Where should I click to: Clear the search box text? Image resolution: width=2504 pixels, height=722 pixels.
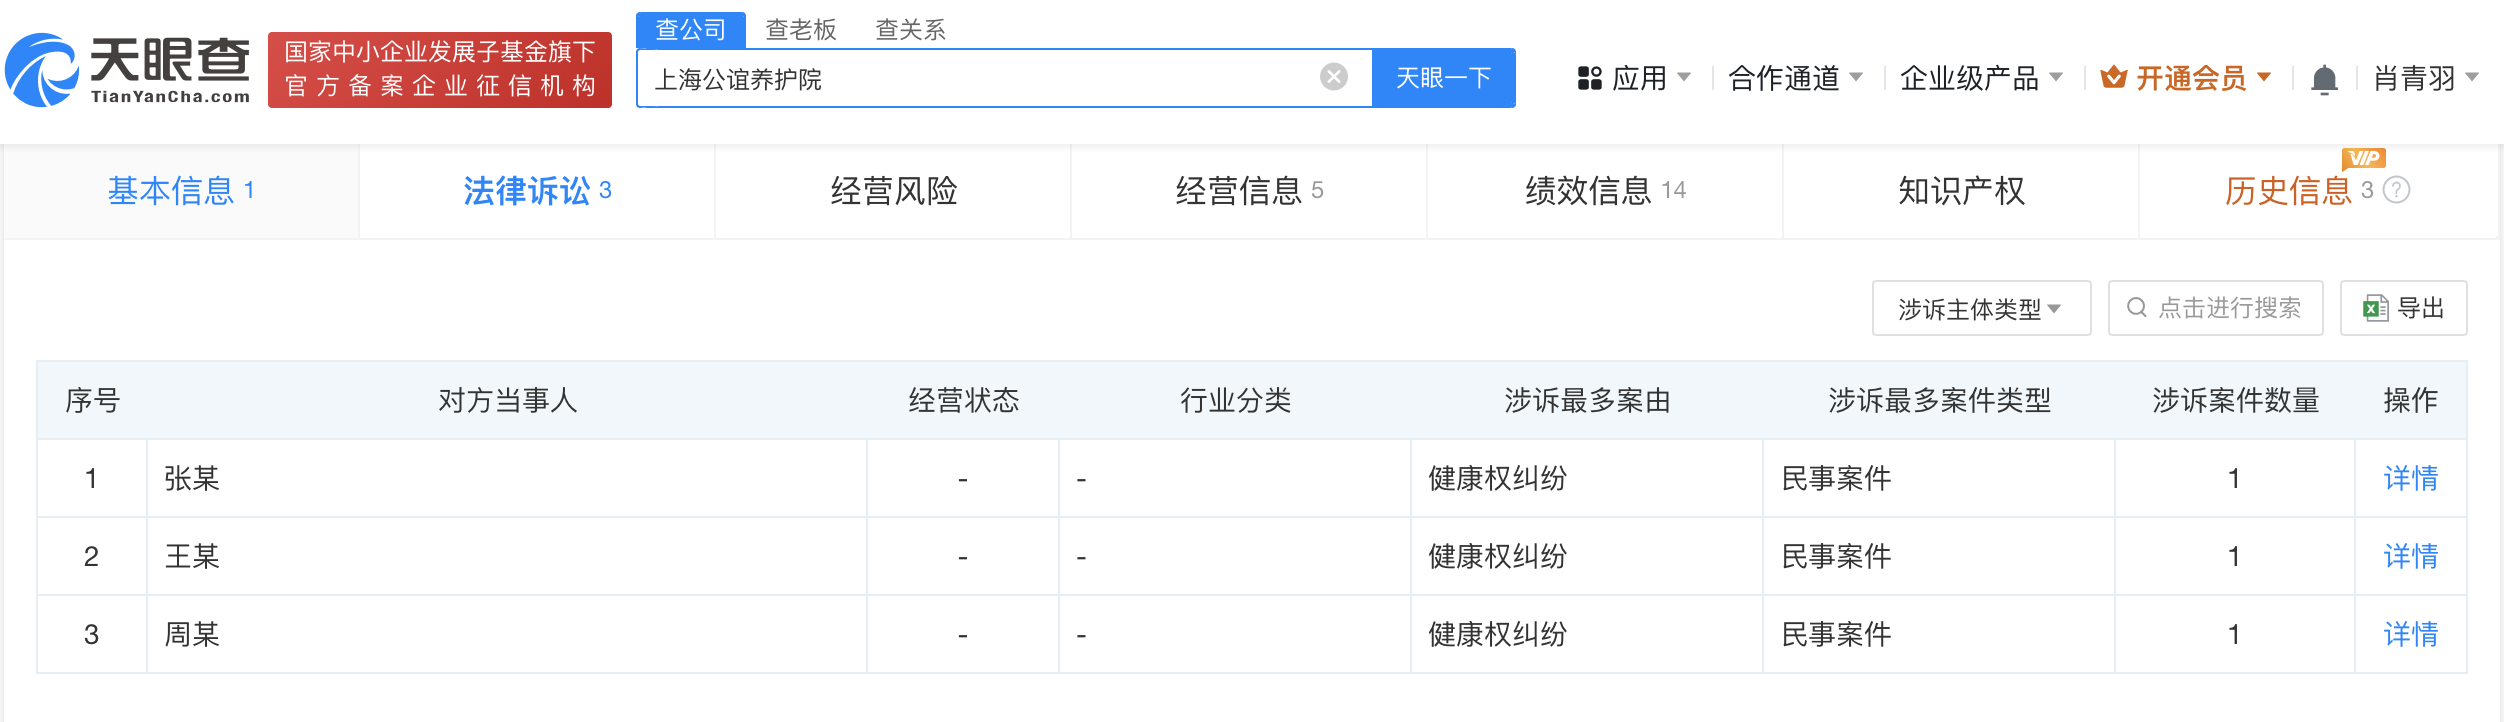1333,77
